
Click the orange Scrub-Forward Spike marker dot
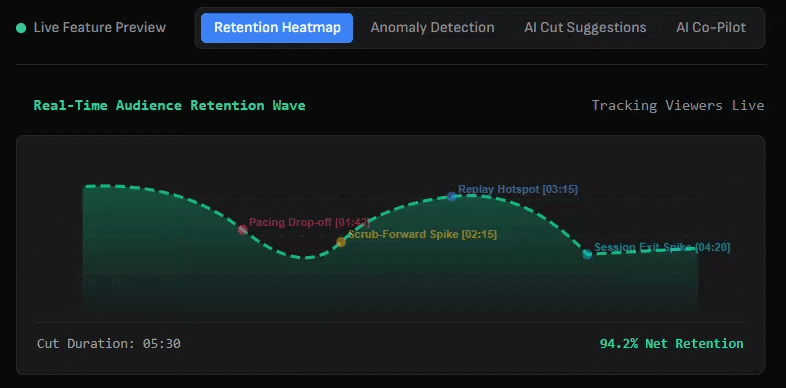click(341, 242)
